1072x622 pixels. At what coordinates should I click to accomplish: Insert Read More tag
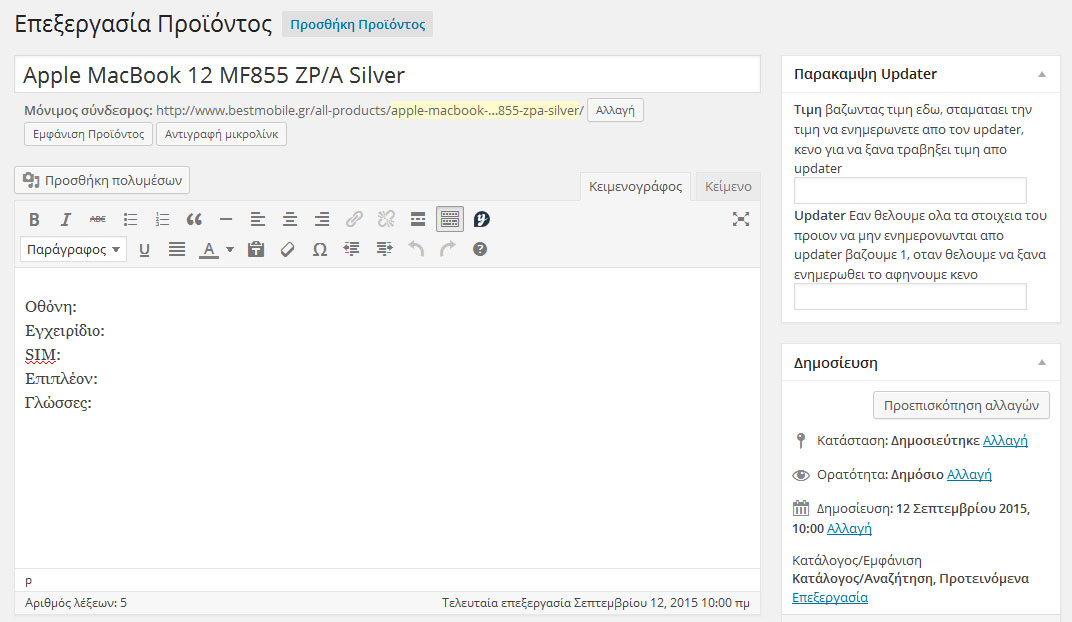[418, 219]
